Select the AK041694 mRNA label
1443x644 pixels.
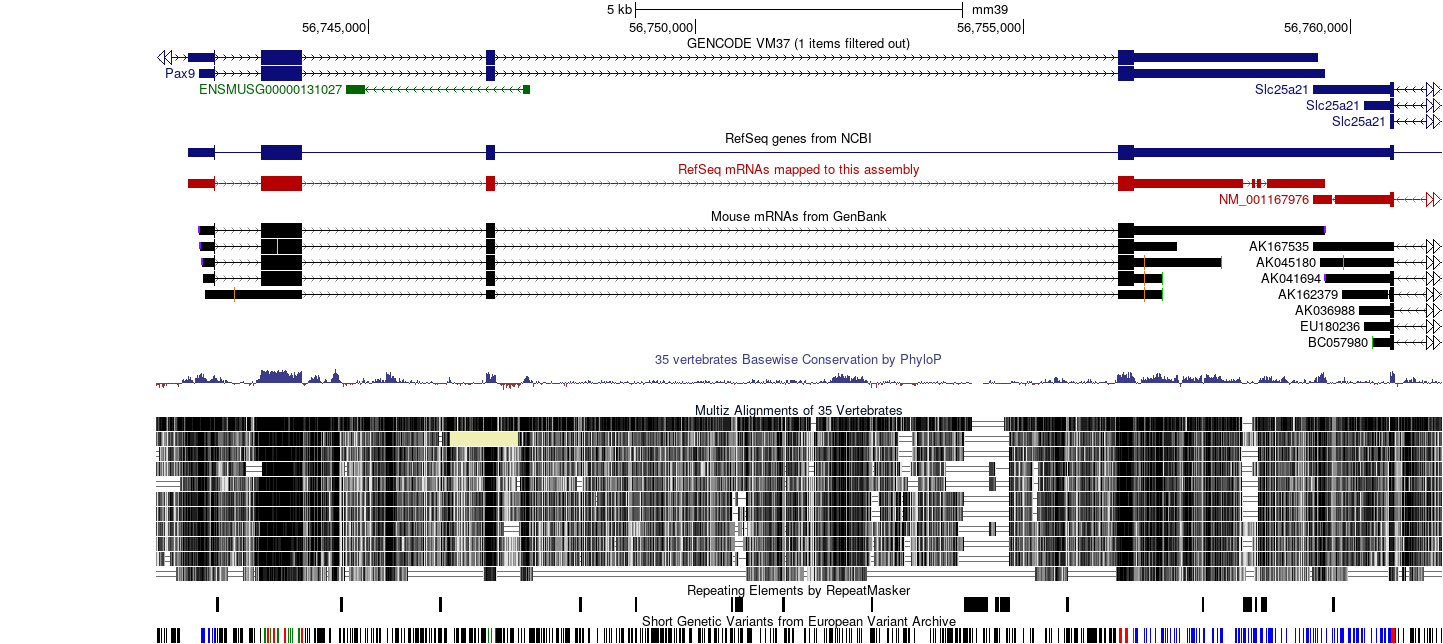tap(1290, 278)
